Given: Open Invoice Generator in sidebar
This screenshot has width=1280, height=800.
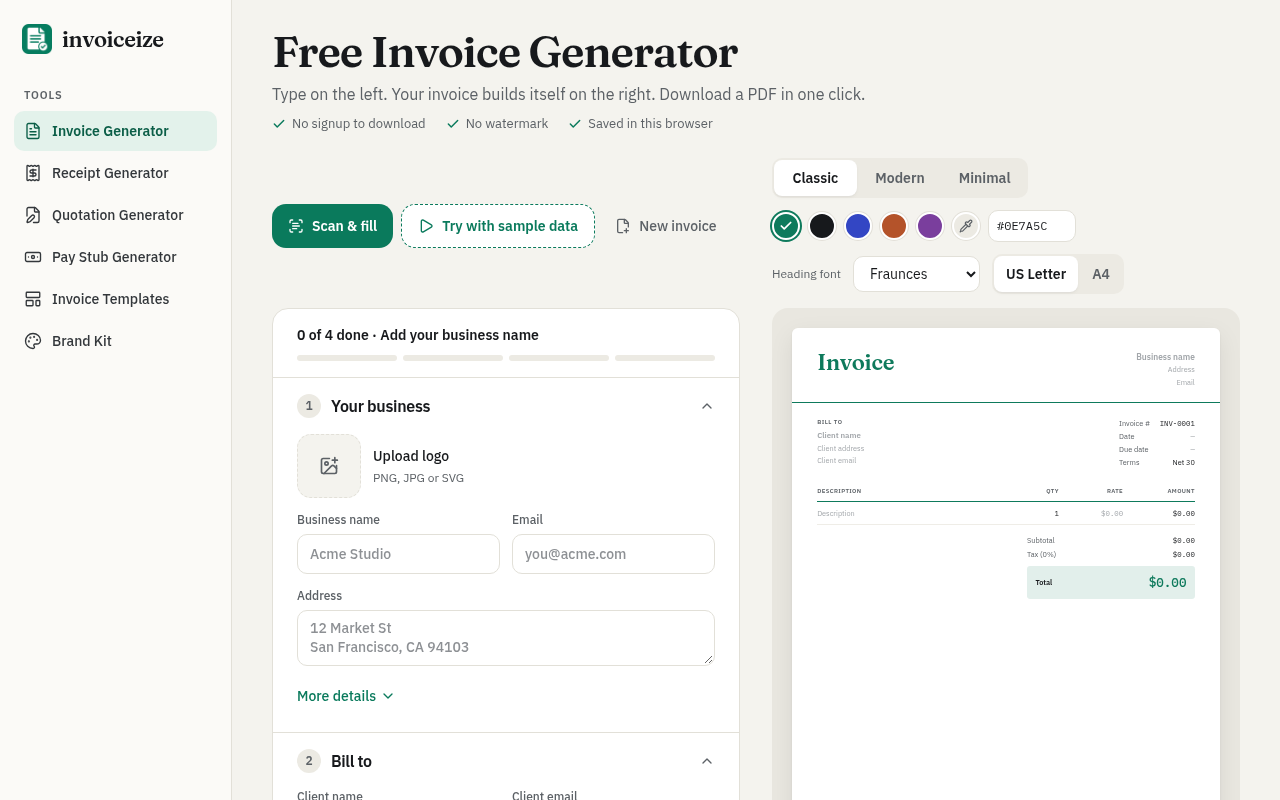Looking at the screenshot, I should coord(115,131).
